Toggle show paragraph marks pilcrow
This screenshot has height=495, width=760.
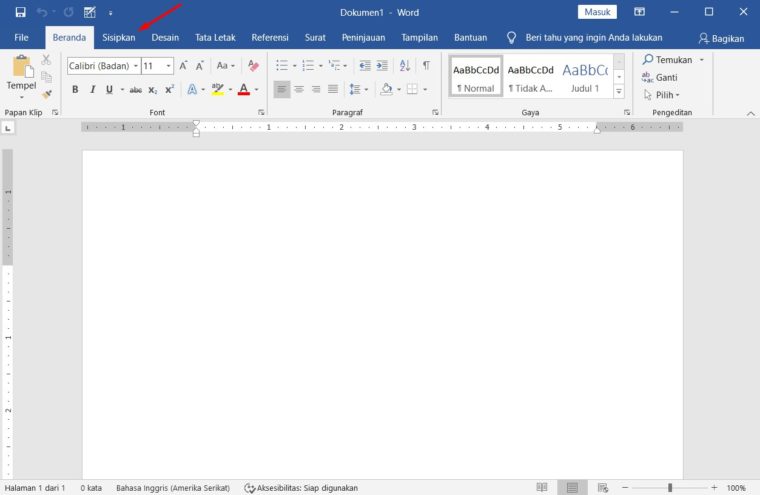coord(426,65)
